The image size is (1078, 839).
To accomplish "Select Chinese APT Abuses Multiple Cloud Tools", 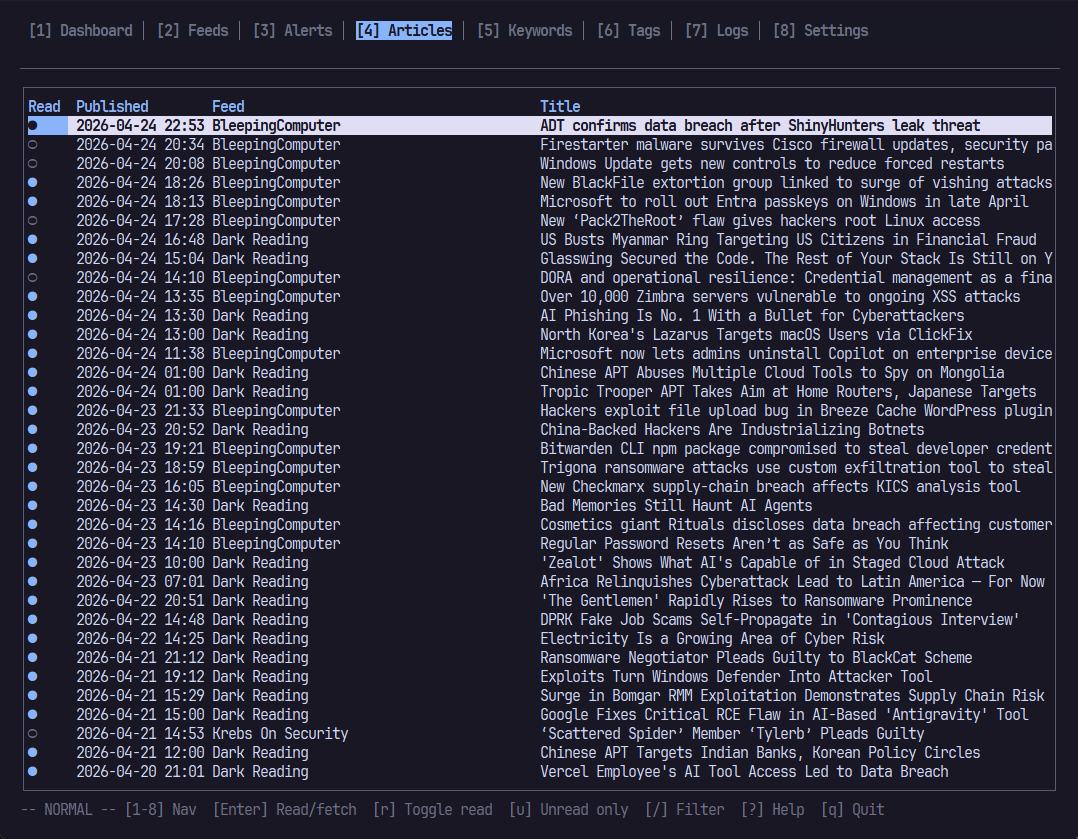I will coord(540,373).
